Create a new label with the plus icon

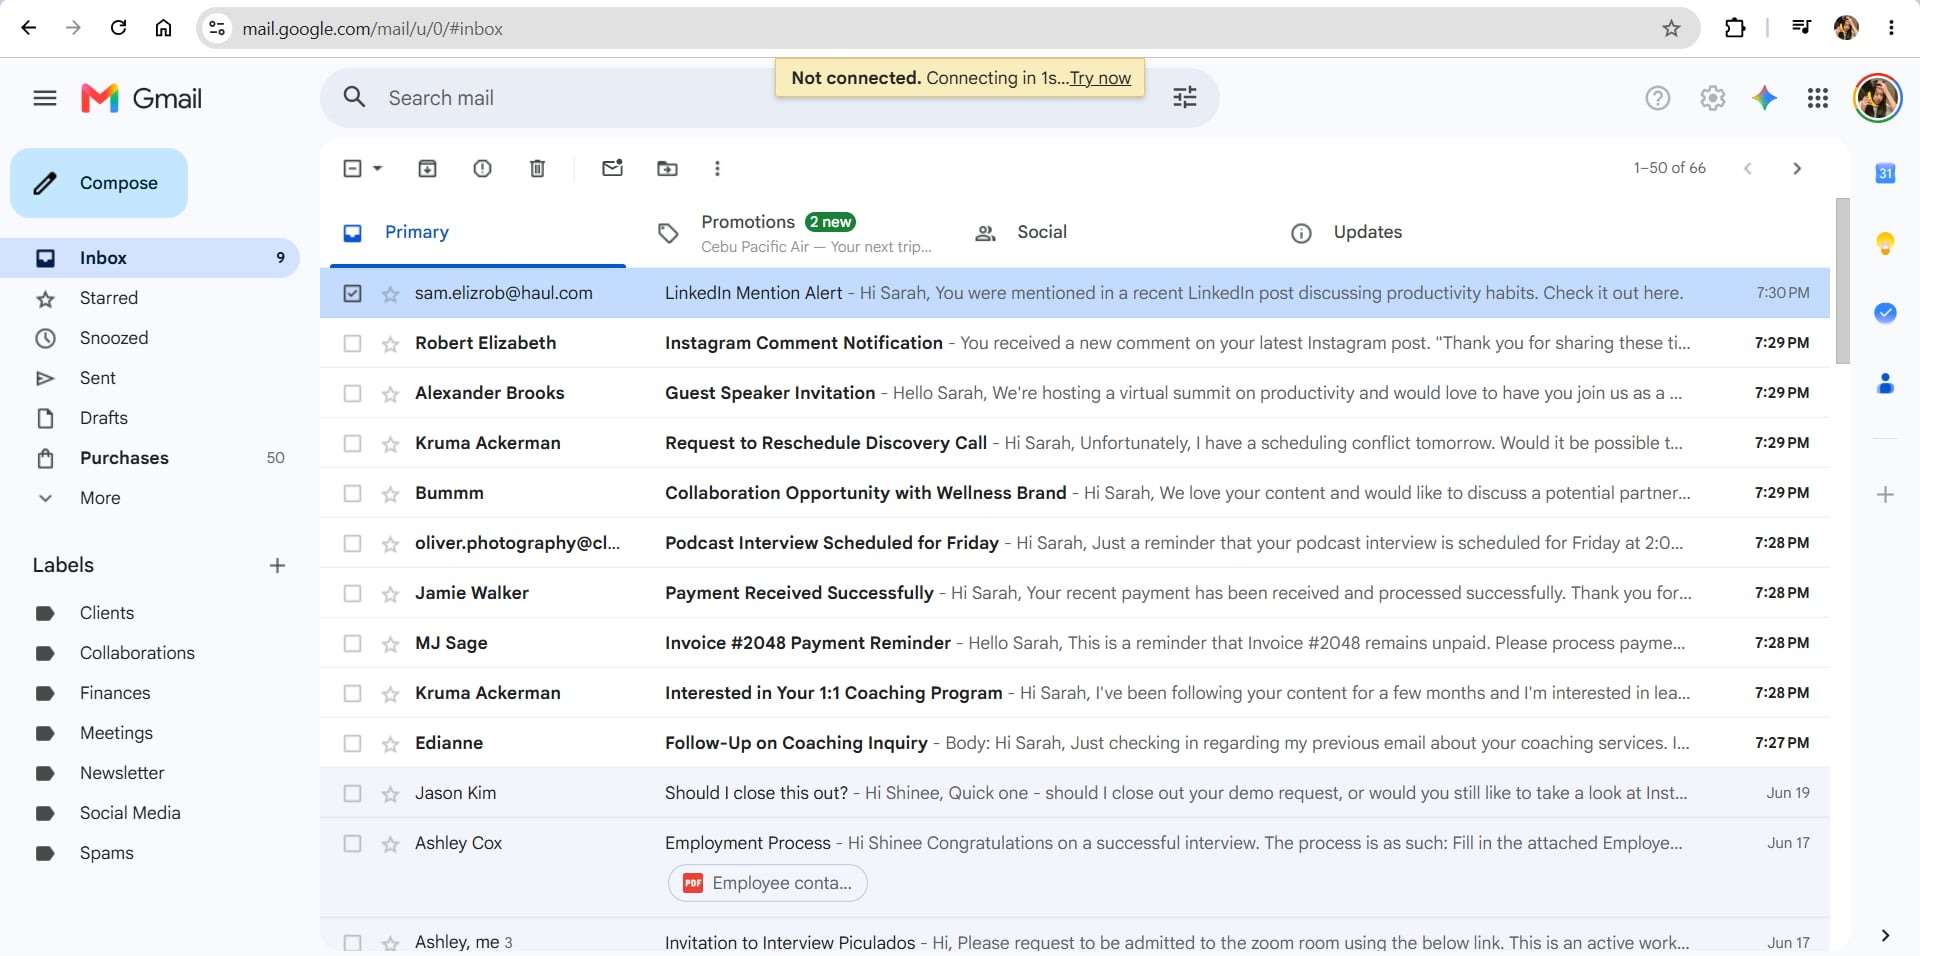[x=277, y=565]
